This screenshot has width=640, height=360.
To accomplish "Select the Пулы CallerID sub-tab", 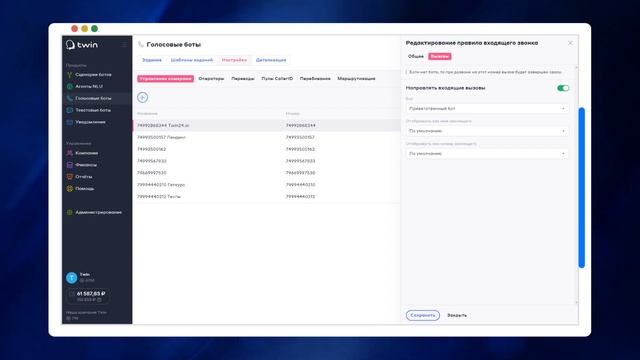I will (x=277, y=78).
